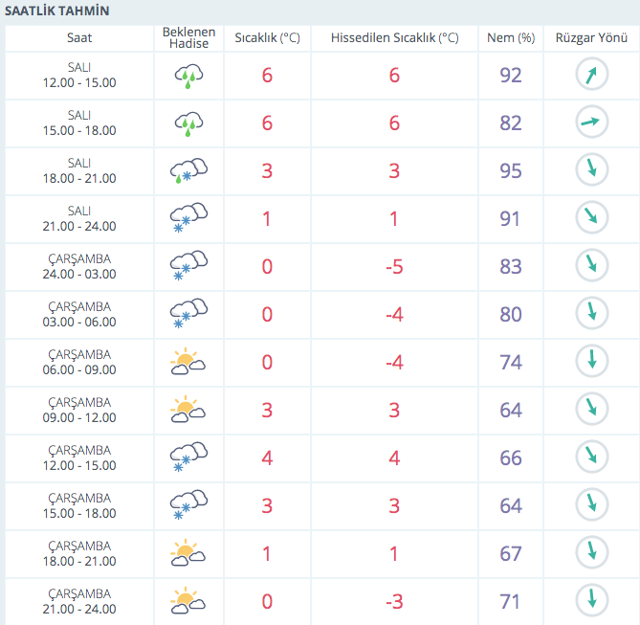Click the wind direction compass for Salı 12.00 - 15.00
Viewport: 640px width, 625px height.
click(591, 75)
